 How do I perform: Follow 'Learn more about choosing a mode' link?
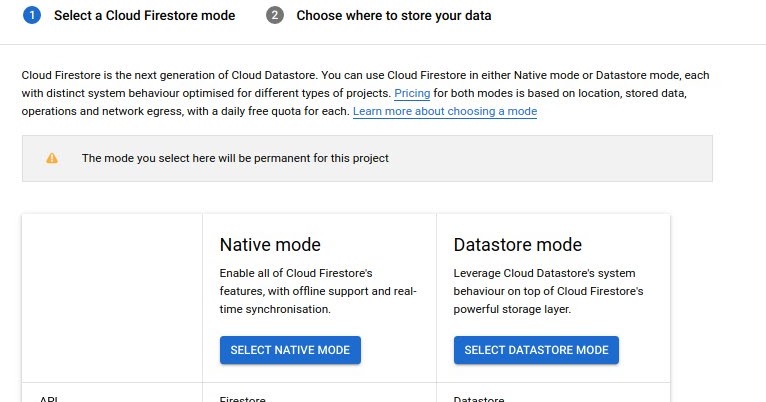coord(445,112)
